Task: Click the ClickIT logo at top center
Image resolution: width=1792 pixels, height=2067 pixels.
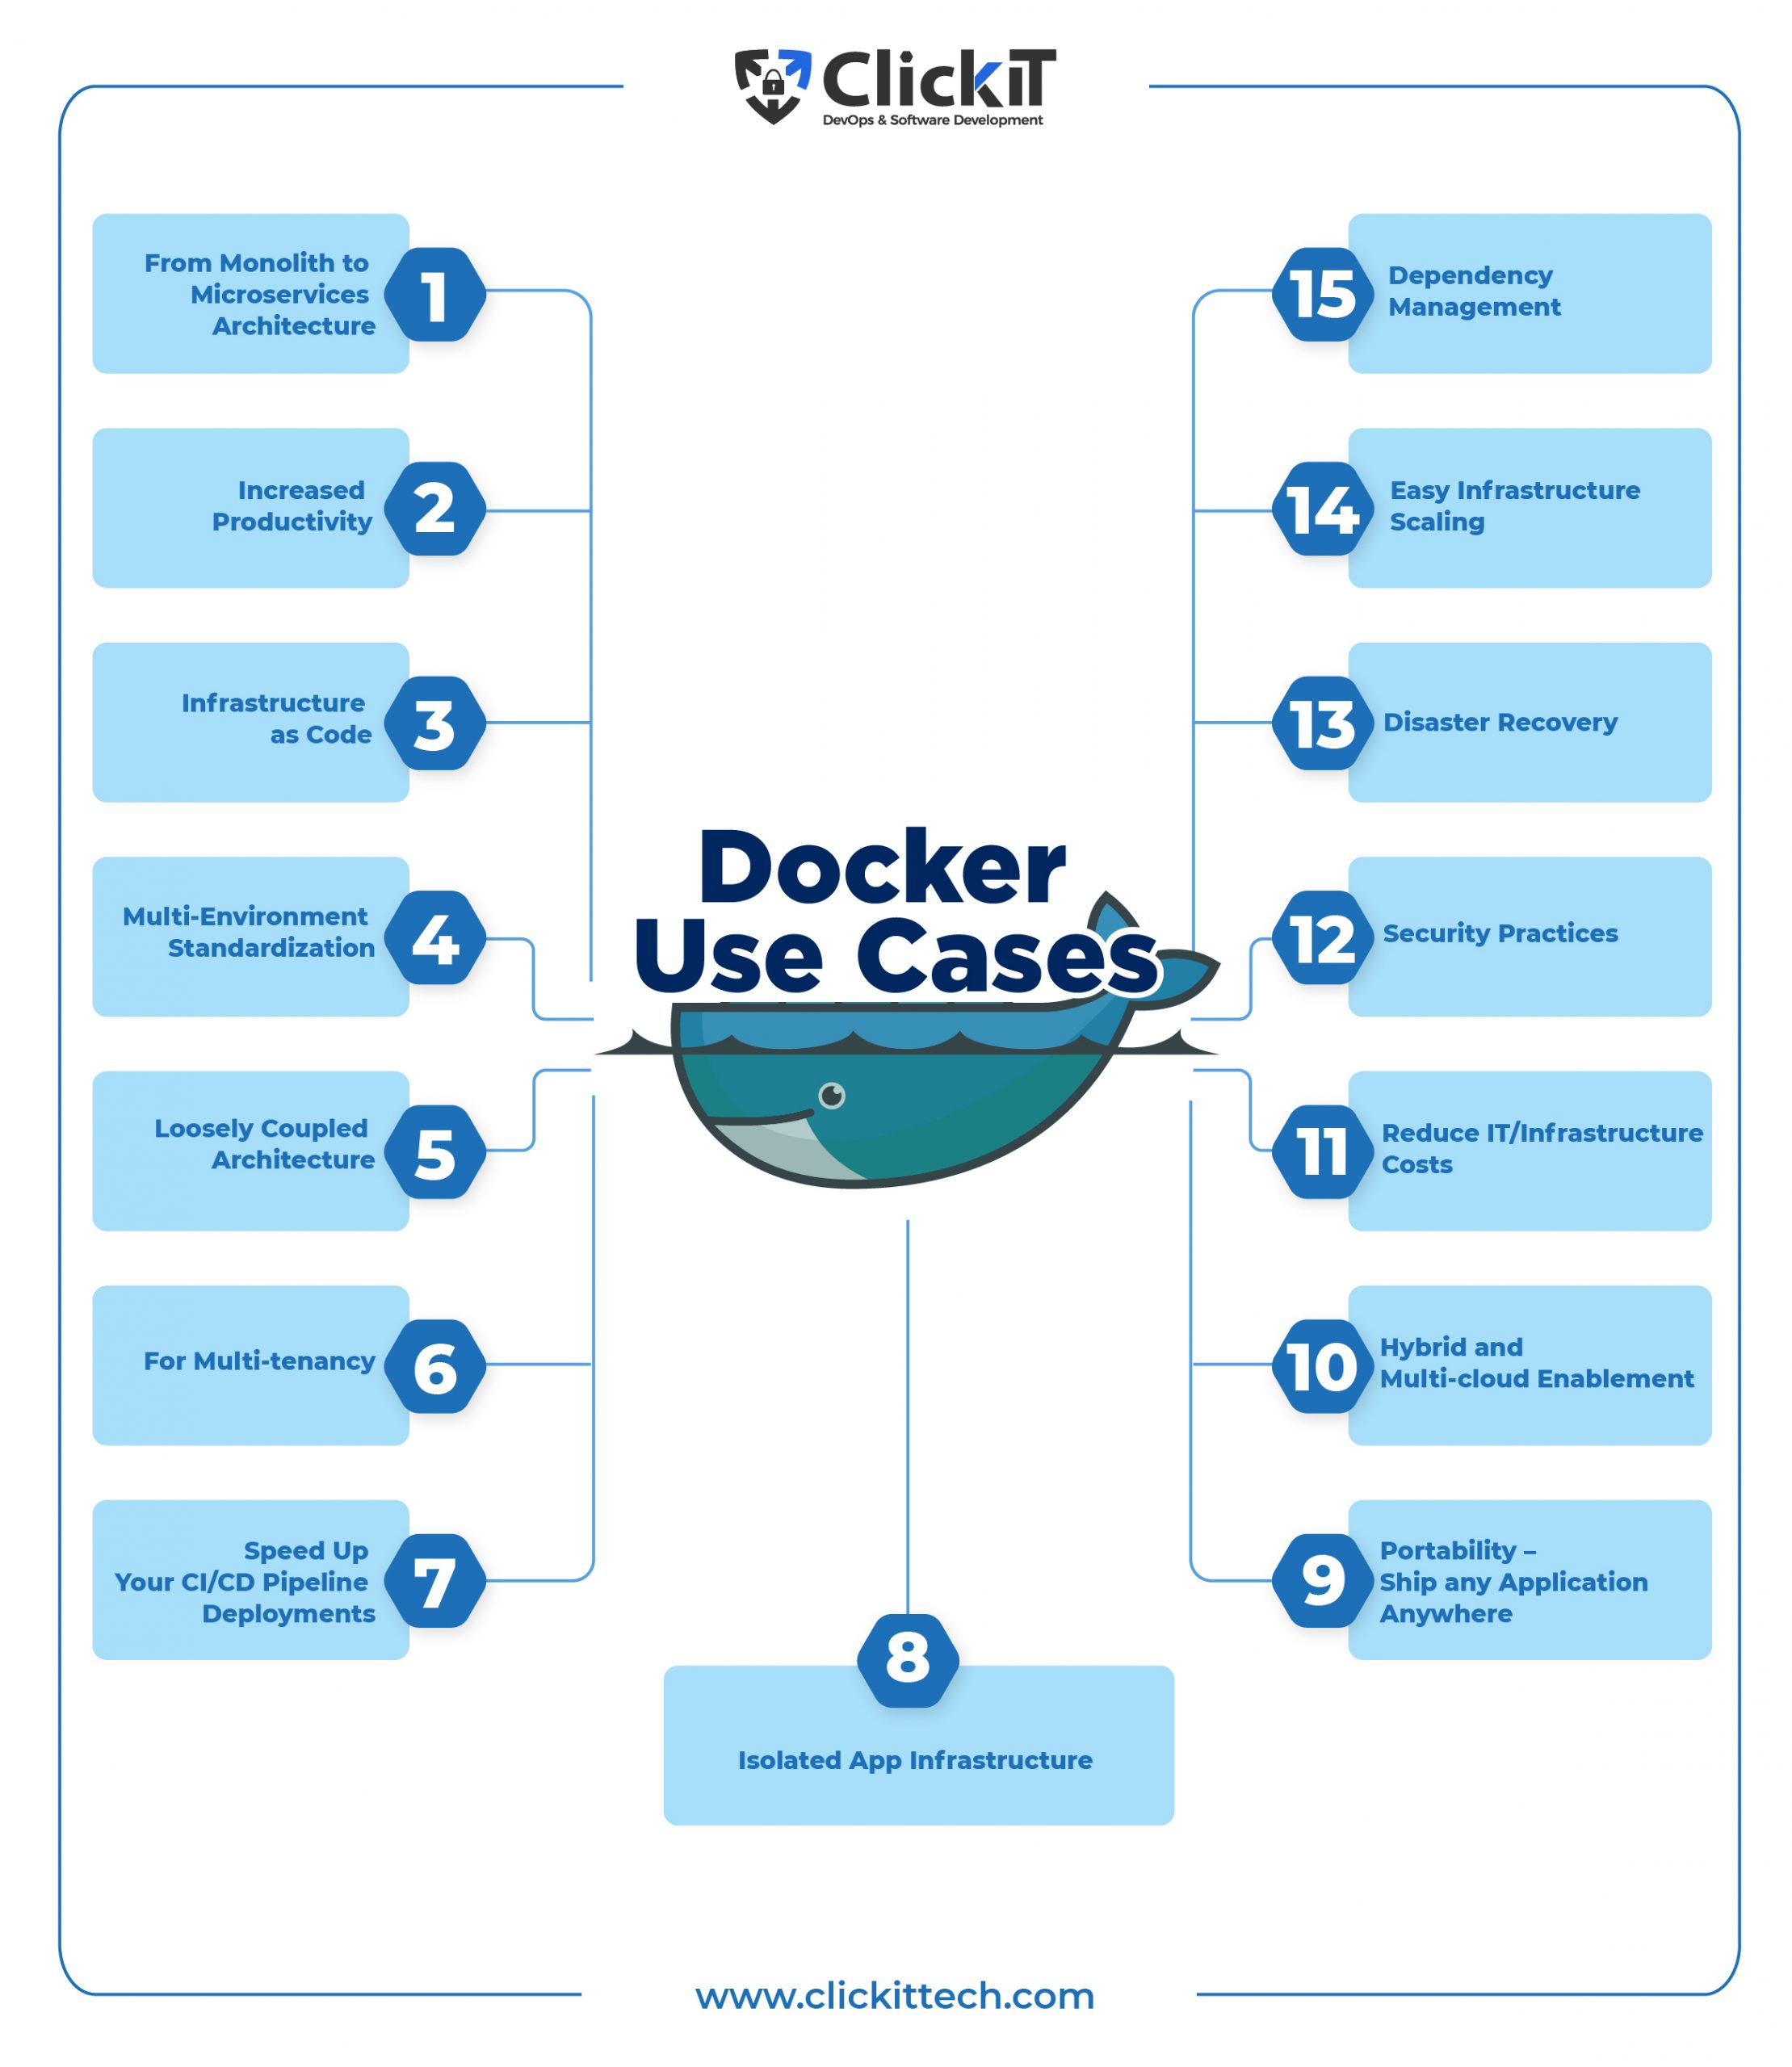Action: click(x=895, y=67)
